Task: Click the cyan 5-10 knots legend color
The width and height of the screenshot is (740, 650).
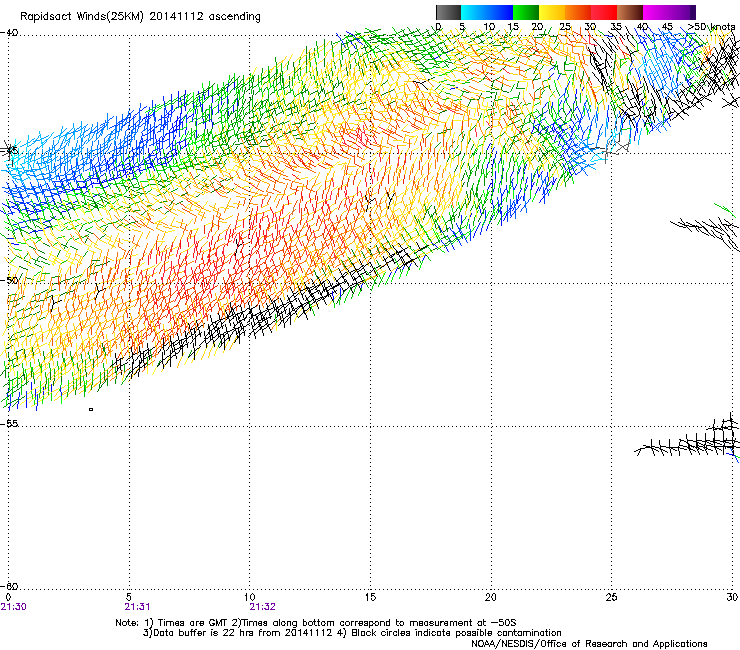Action: [474, 12]
